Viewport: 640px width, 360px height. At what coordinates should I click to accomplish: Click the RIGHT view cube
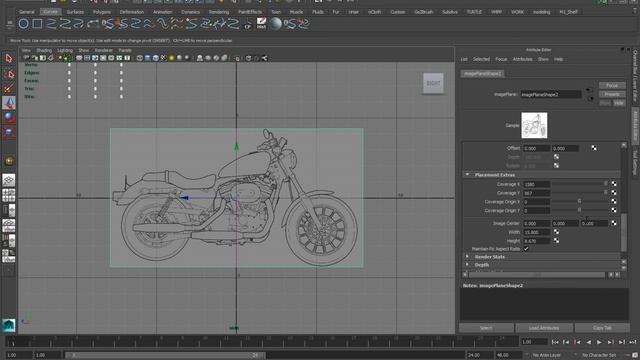pyautogui.click(x=433, y=83)
